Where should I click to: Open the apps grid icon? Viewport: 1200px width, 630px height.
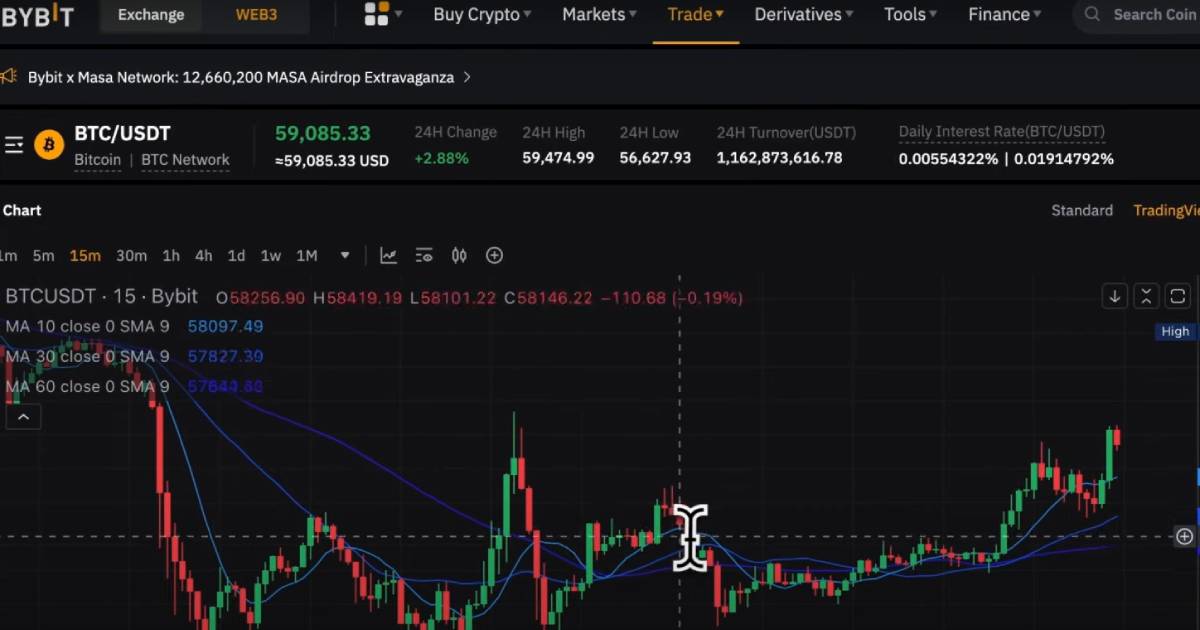pyautogui.click(x=376, y=14)
